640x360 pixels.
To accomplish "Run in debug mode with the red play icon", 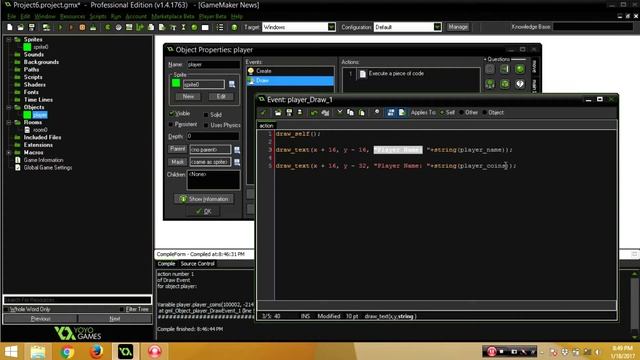I will pyautogui.click(x=71, y=27).
